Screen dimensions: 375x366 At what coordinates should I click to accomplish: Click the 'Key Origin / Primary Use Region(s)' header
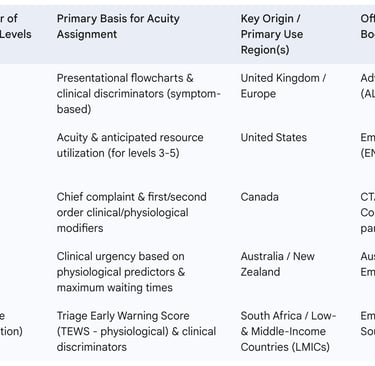pos(272,34)
